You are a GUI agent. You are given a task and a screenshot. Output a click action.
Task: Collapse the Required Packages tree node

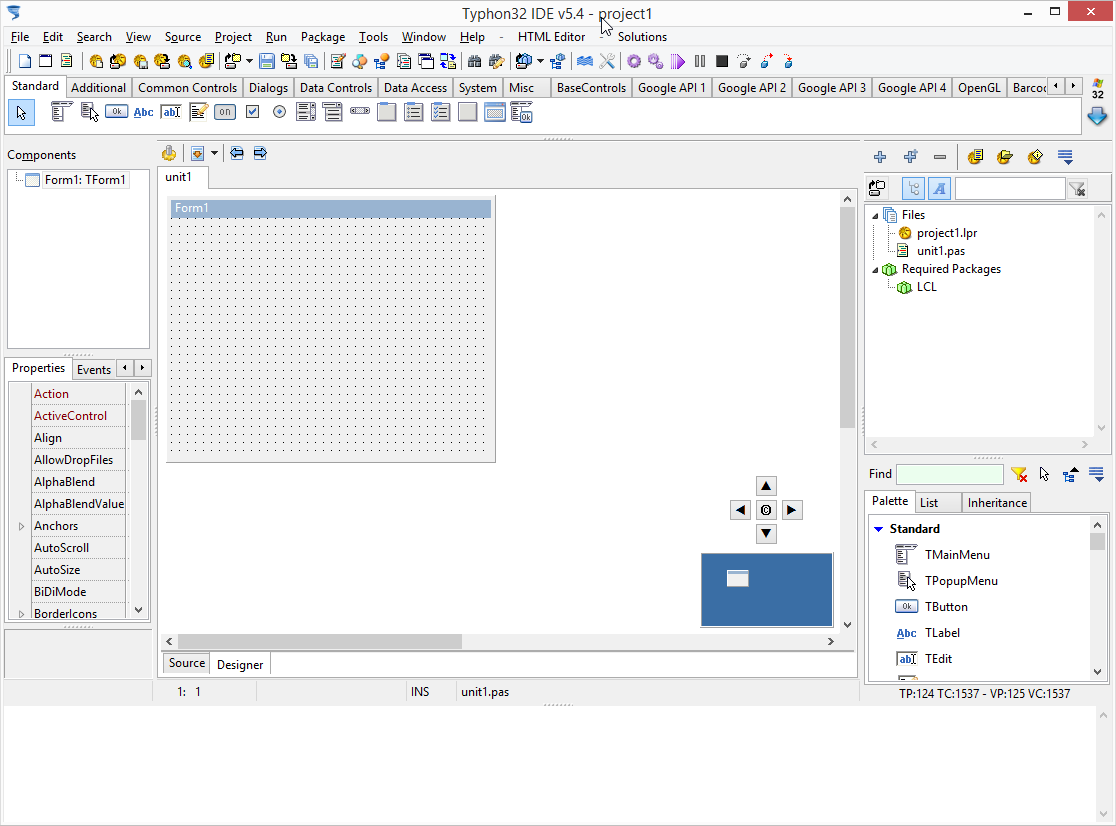875,270
